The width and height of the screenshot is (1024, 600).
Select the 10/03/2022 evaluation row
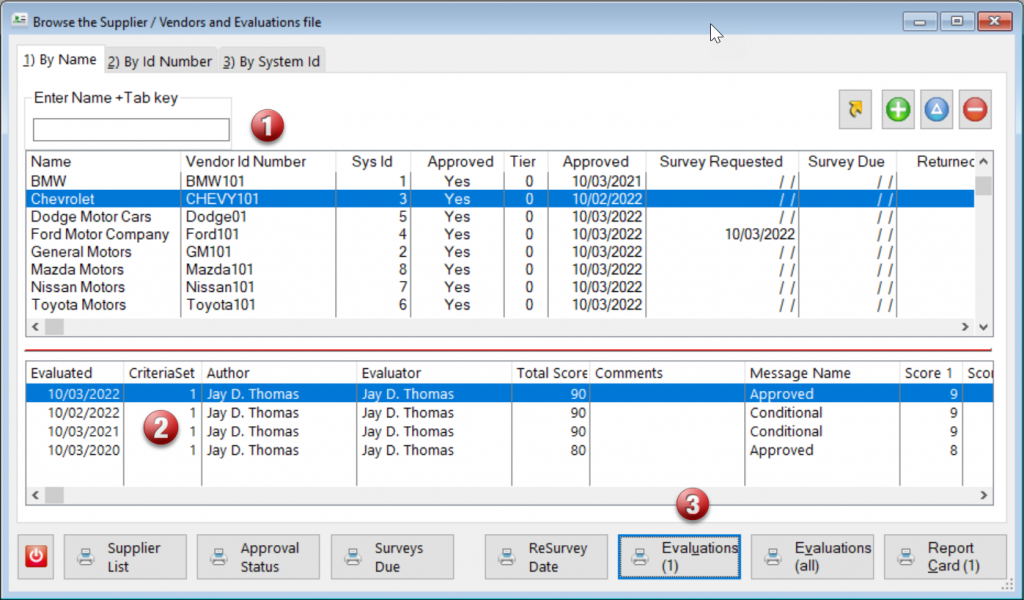[509, 394]
